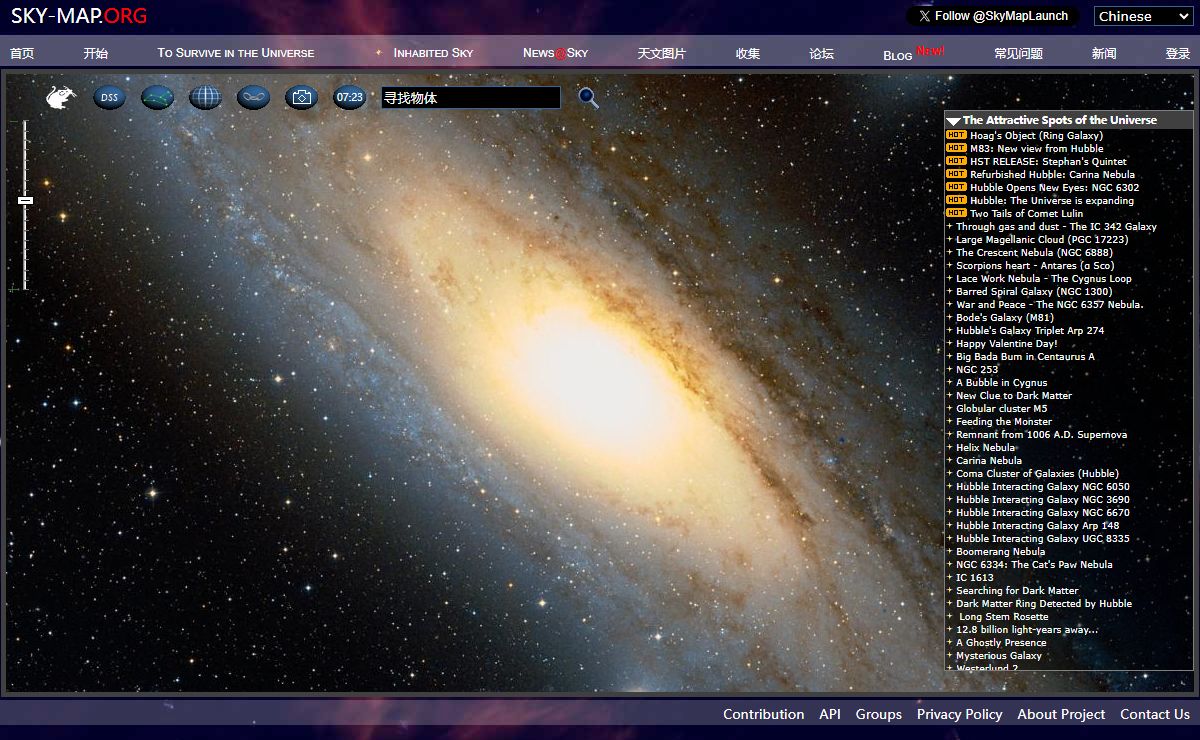Image resolution: width=1200 pixels, height=740 pixels.
Task: Open the Inhabited Sky menu item
Action: pos(433,53)
